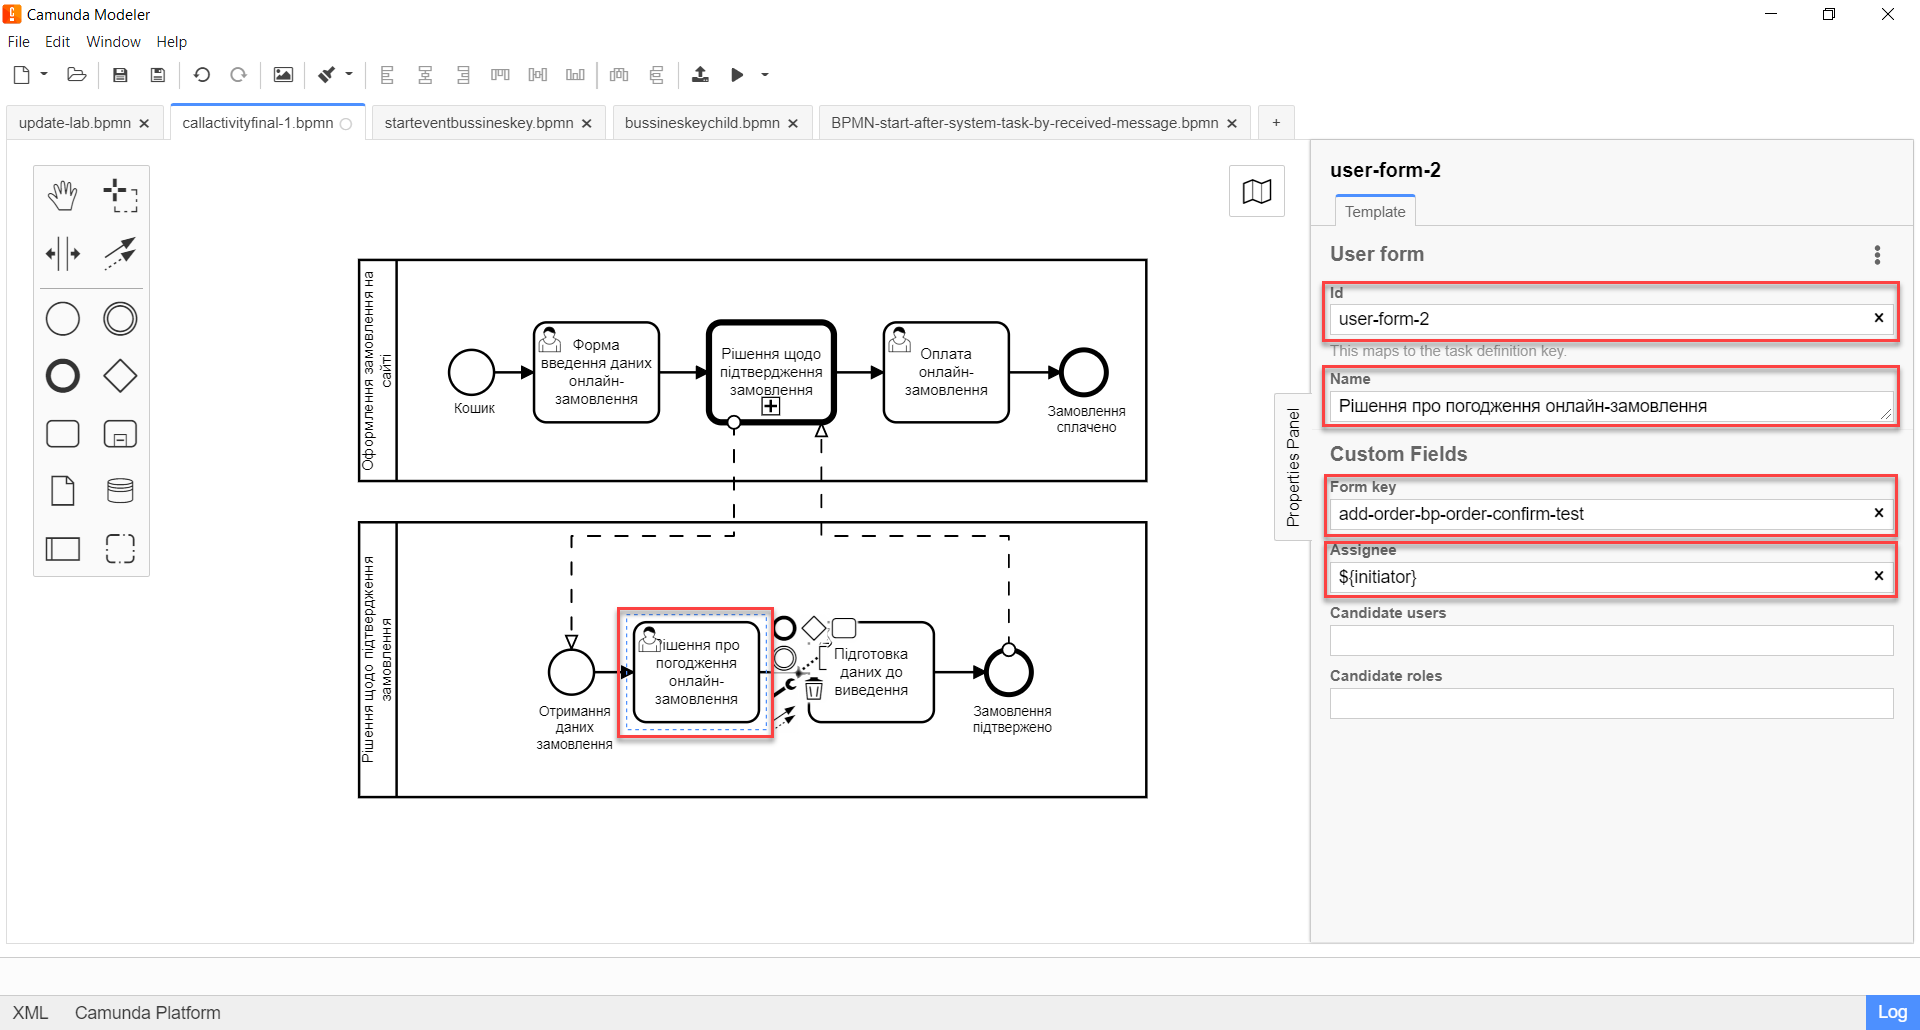1920x1030 pixels.
Task: Select the Template tab in properties
Action: click(1375, 212)
